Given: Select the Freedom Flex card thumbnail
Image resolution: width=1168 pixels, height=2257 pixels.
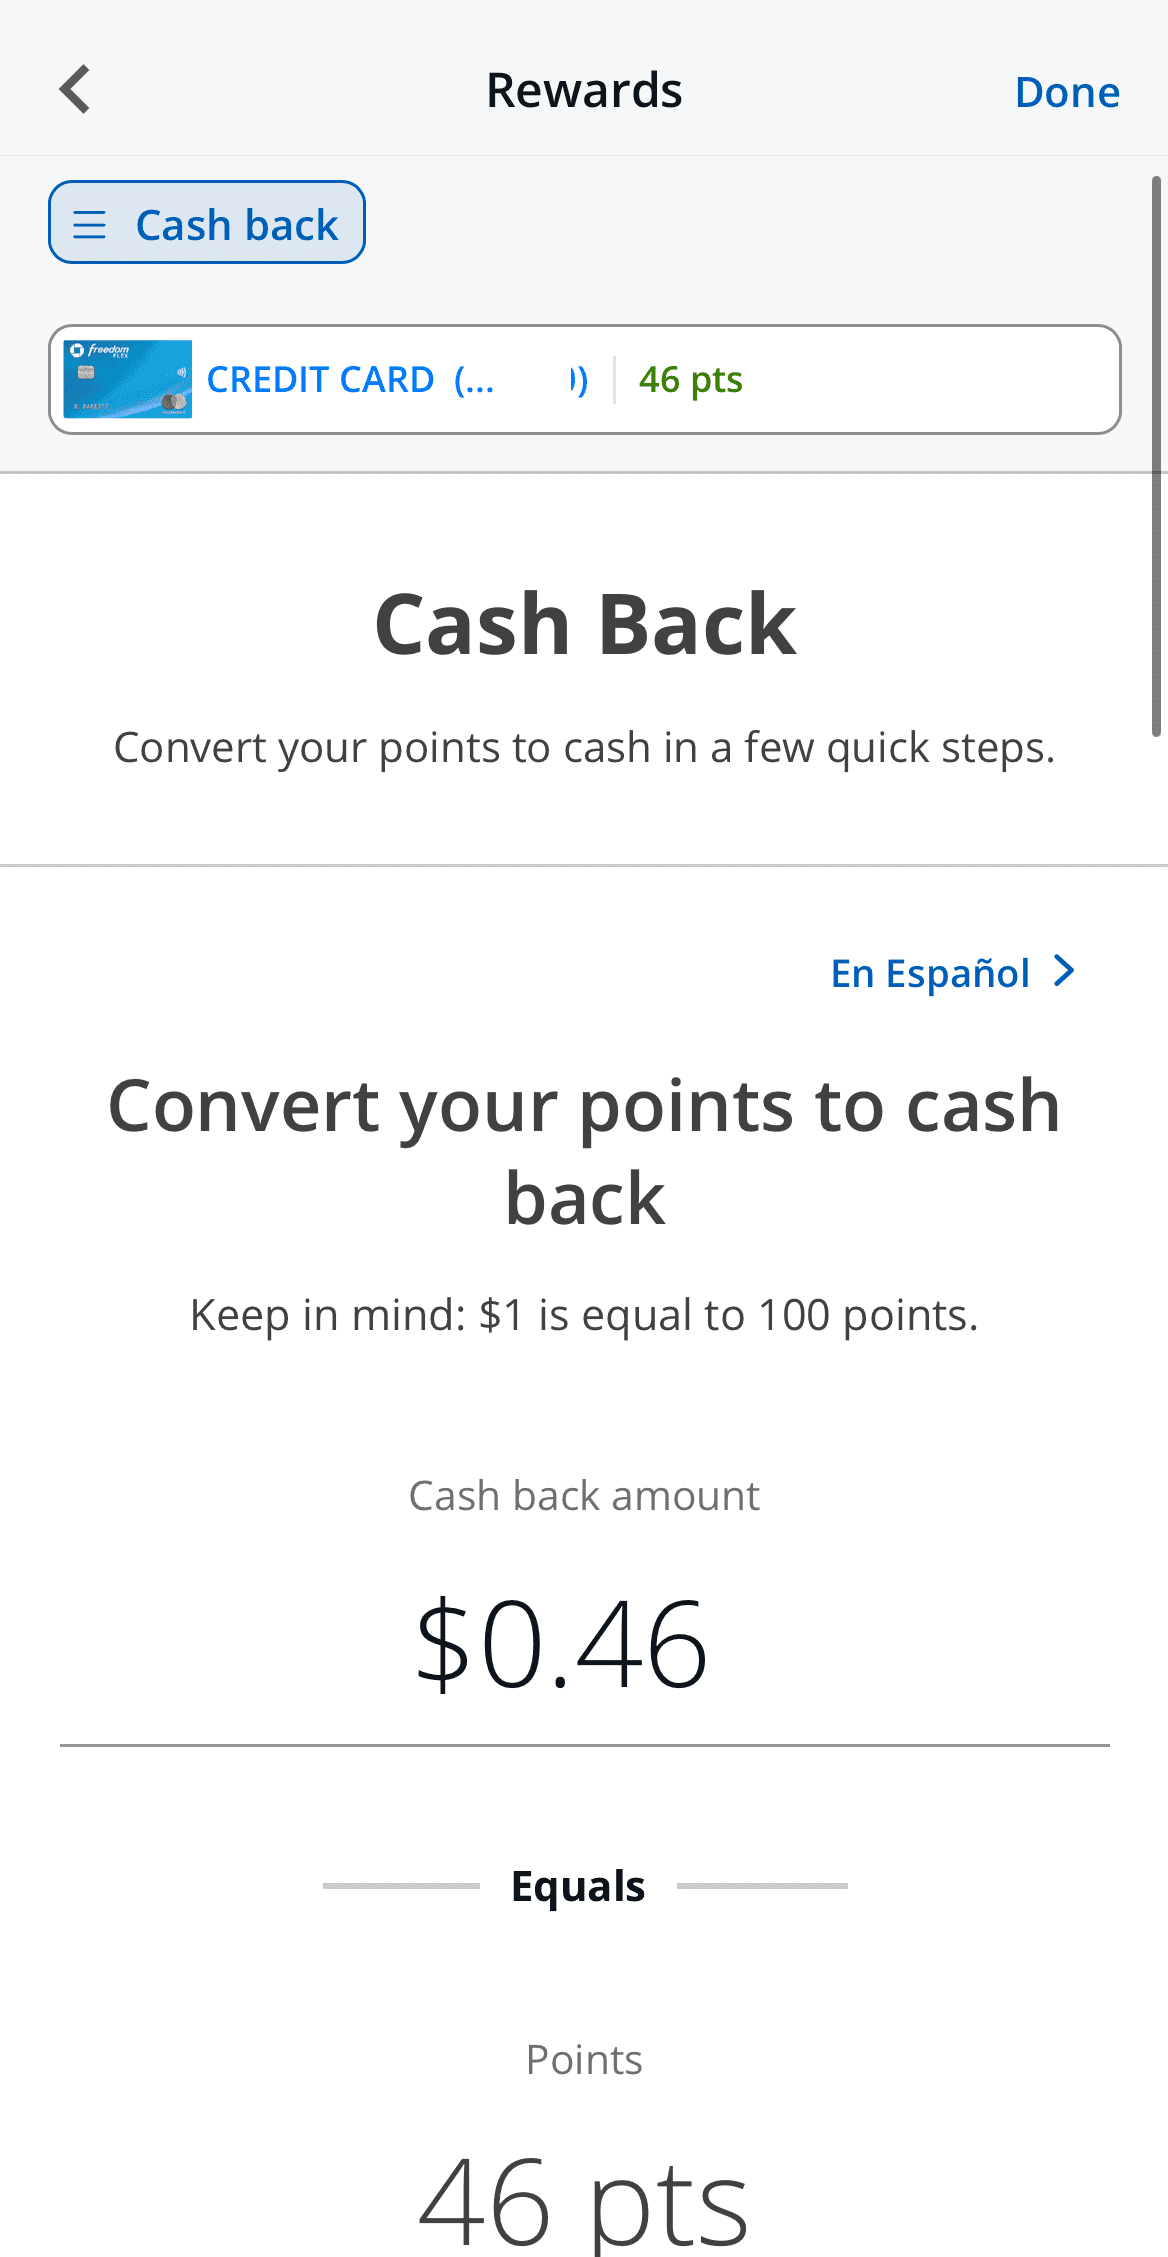Looking at the screenshot, I should tap(127, 378).
